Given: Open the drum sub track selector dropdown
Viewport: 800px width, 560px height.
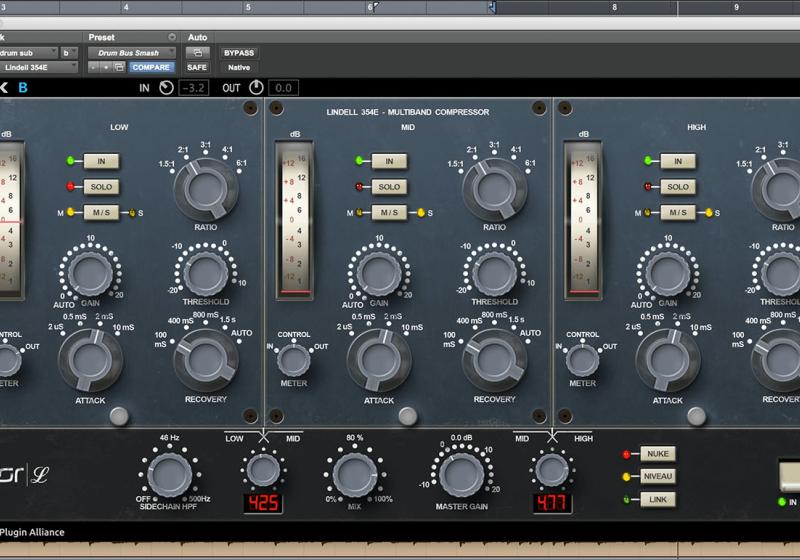Looking at the screenshot, I should pyautogui.click(x=29, y=53).
